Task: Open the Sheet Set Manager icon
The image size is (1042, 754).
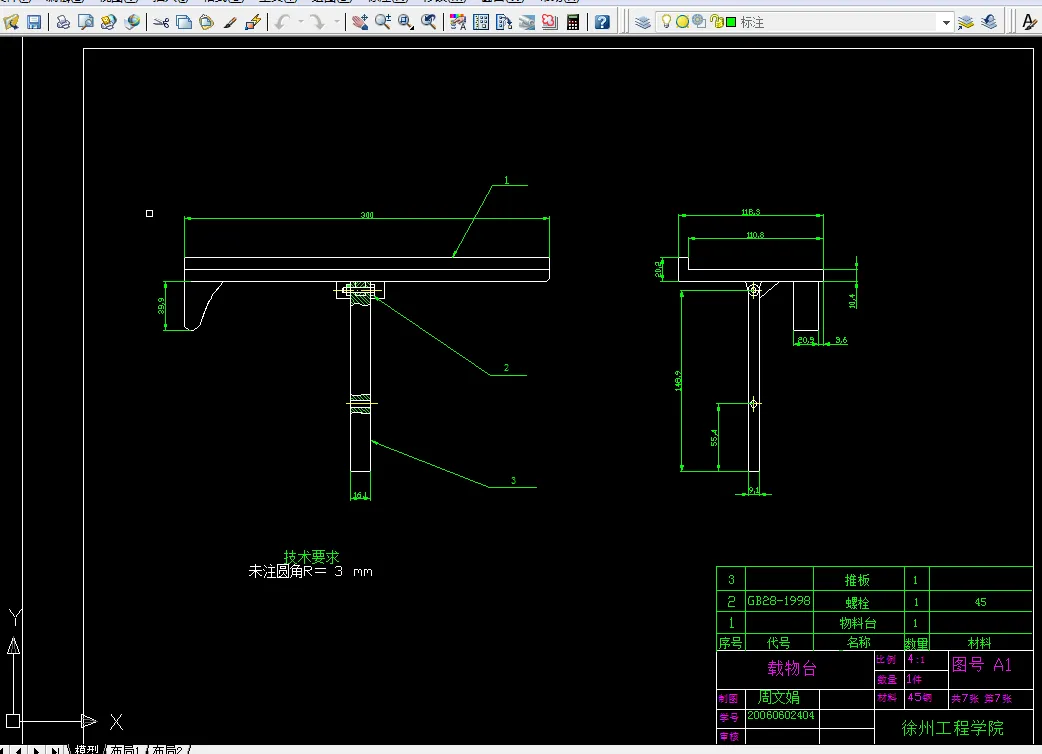Action: pos(527,22)
